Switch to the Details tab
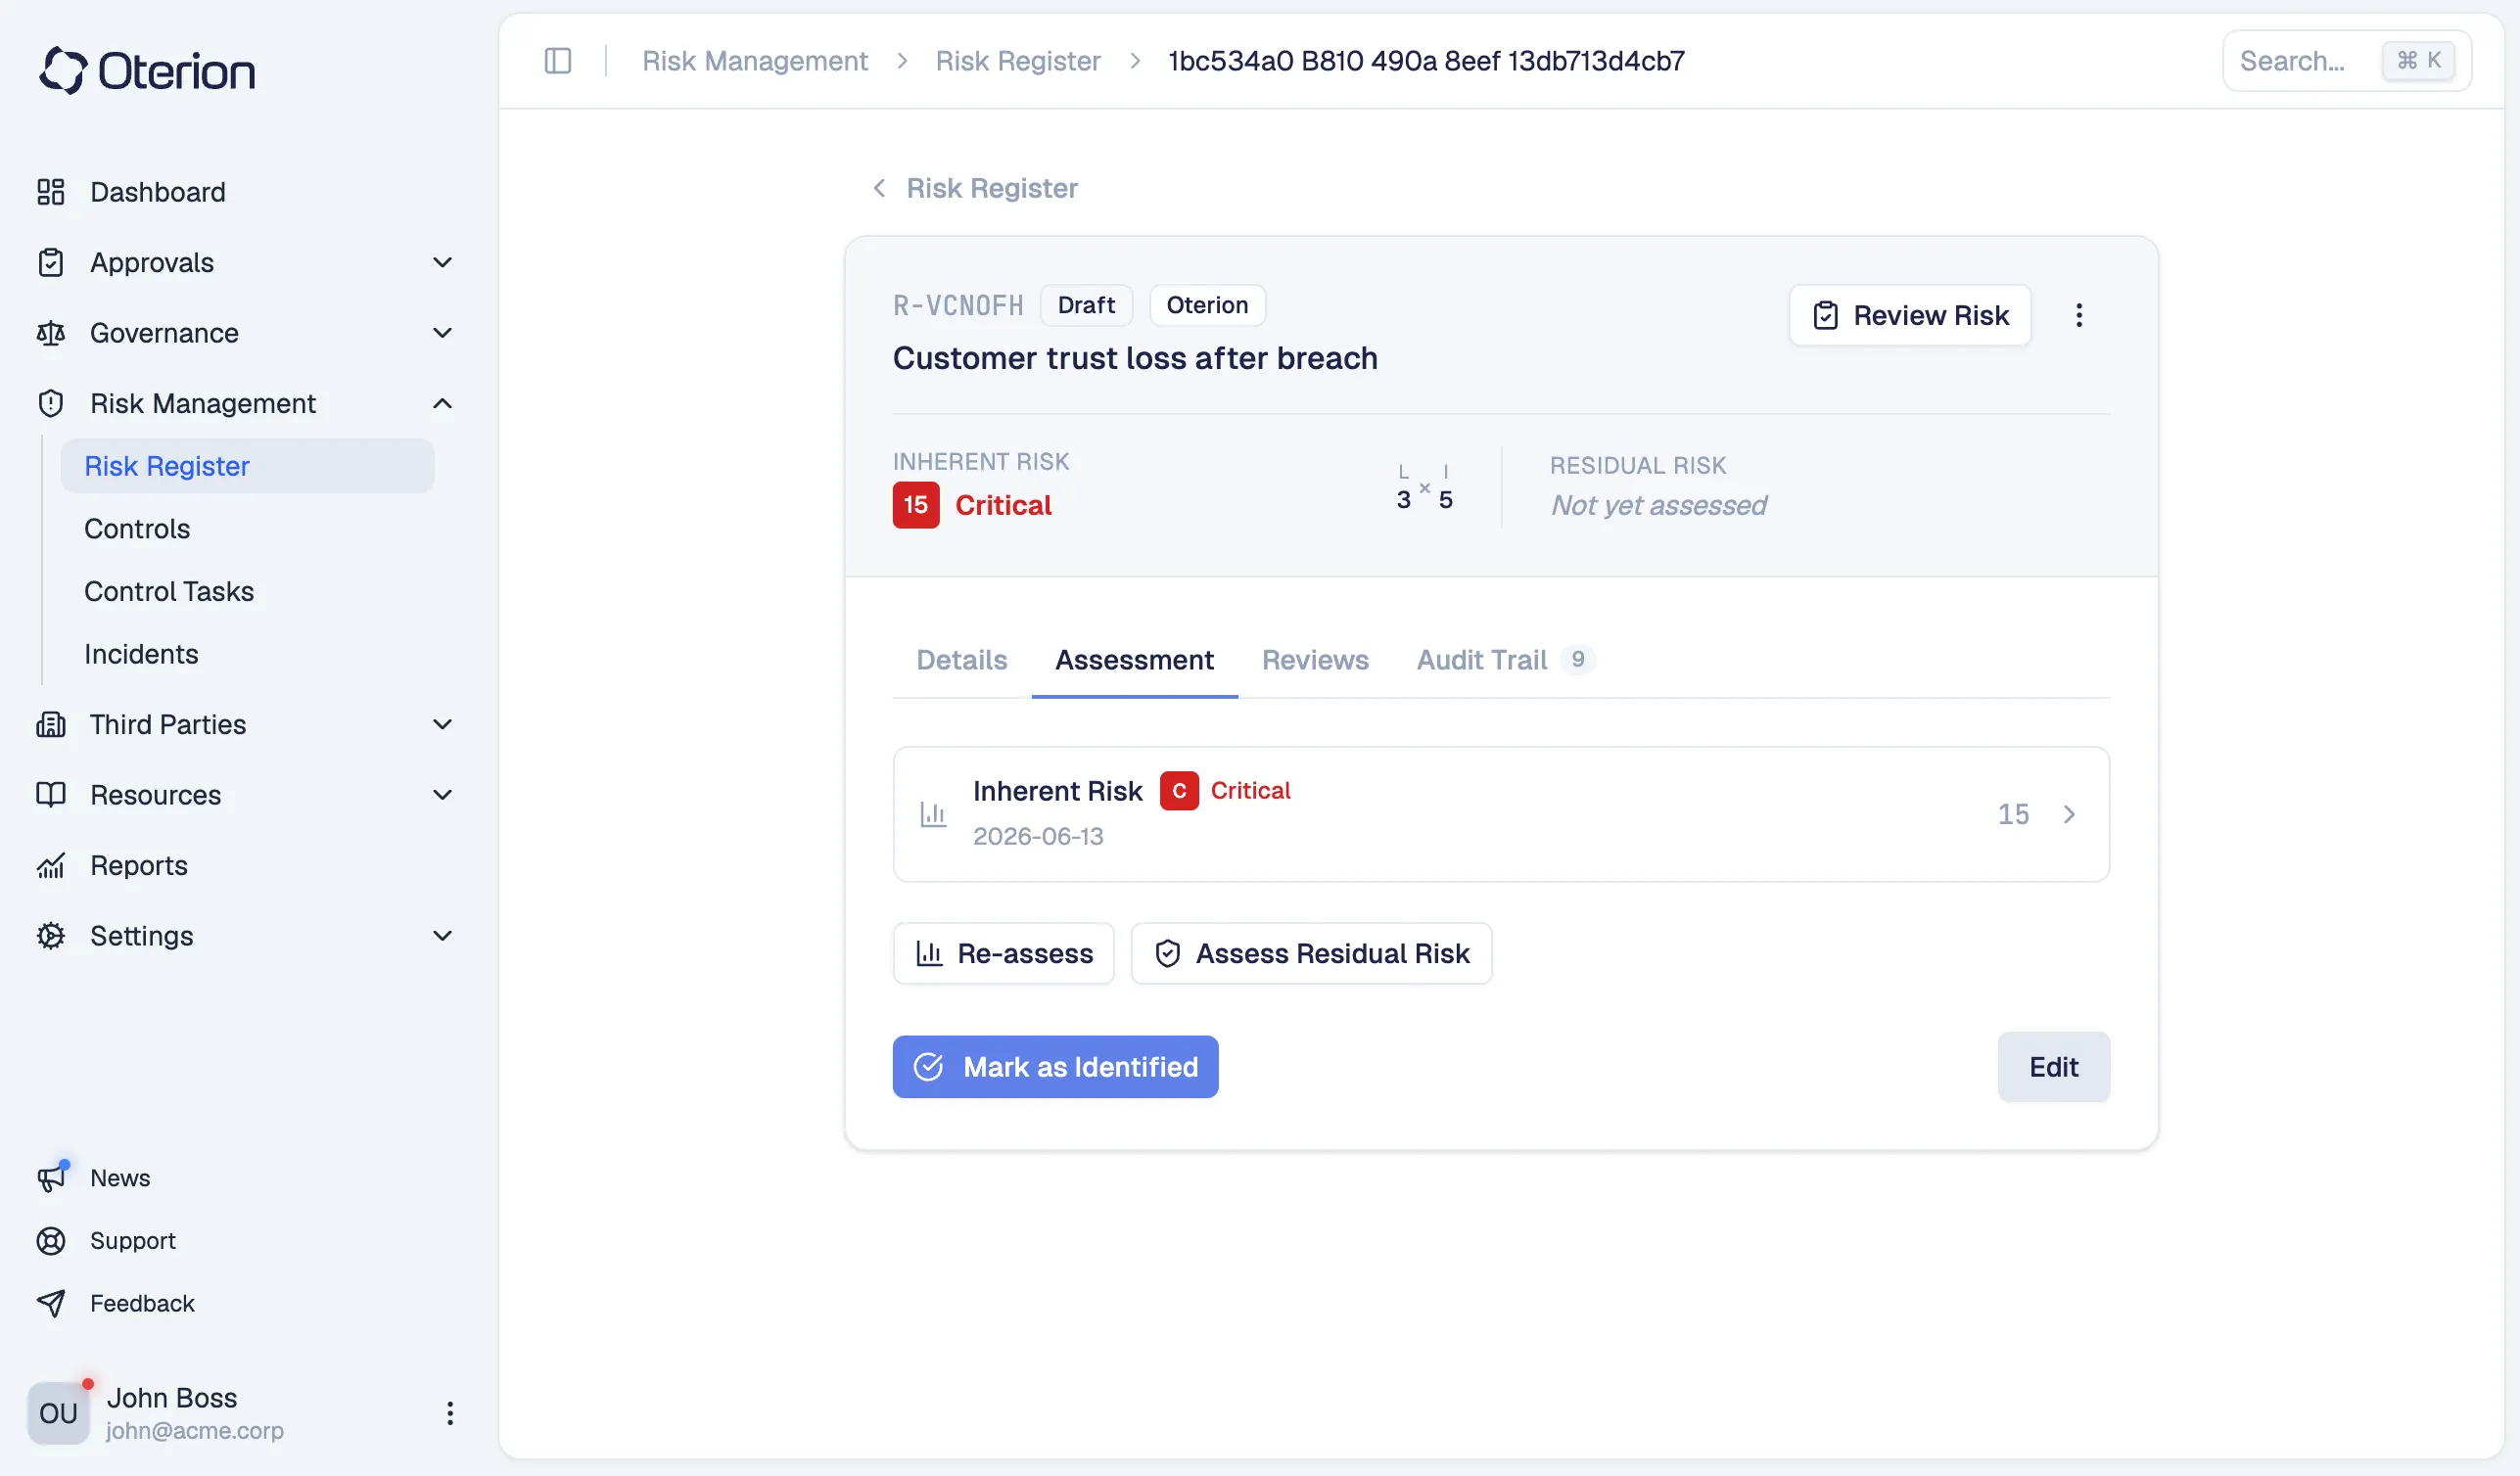 point(962,660)
